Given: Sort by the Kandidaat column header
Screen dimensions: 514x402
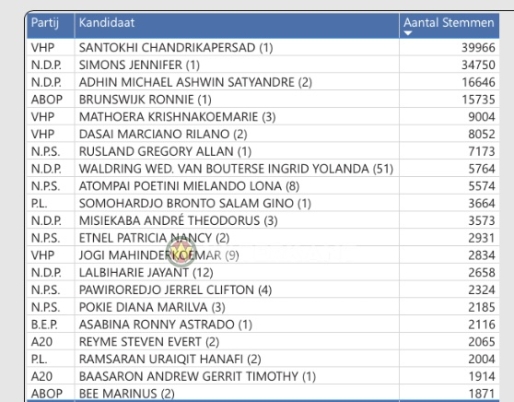Looking at the screenshot, I should point(107,23).
